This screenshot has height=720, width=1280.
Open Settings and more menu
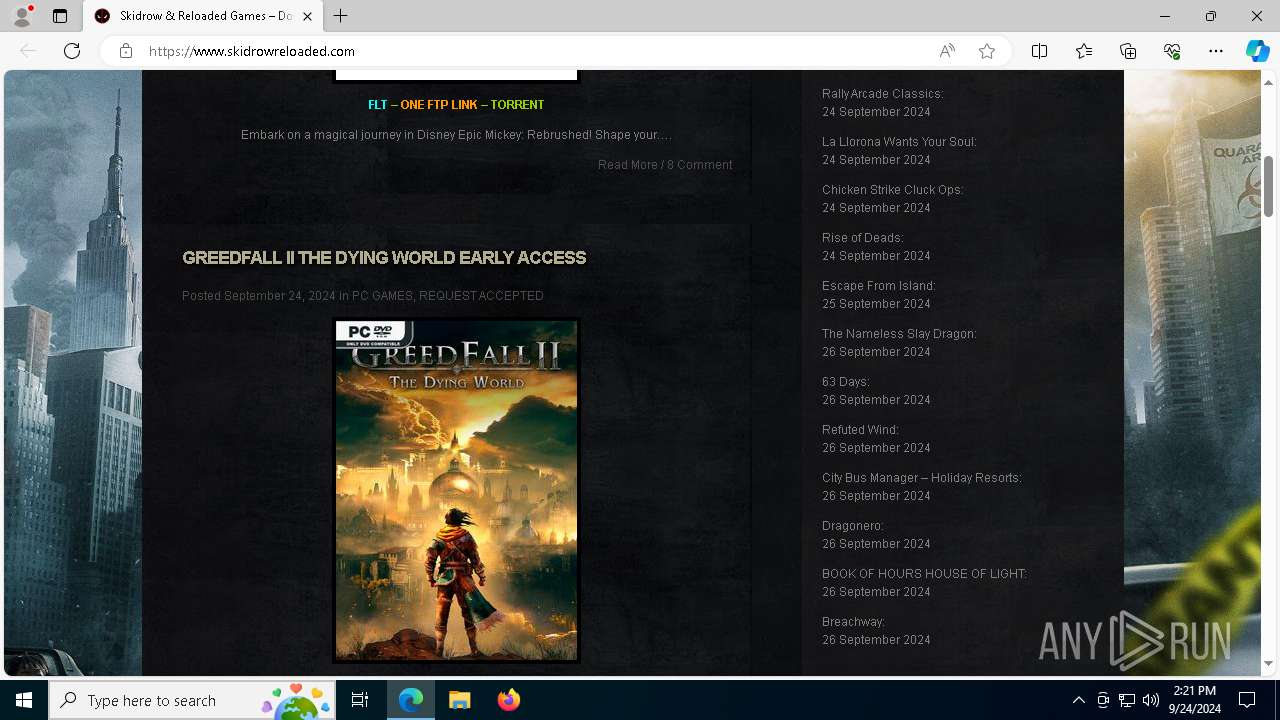click(x=1216, y=51)
